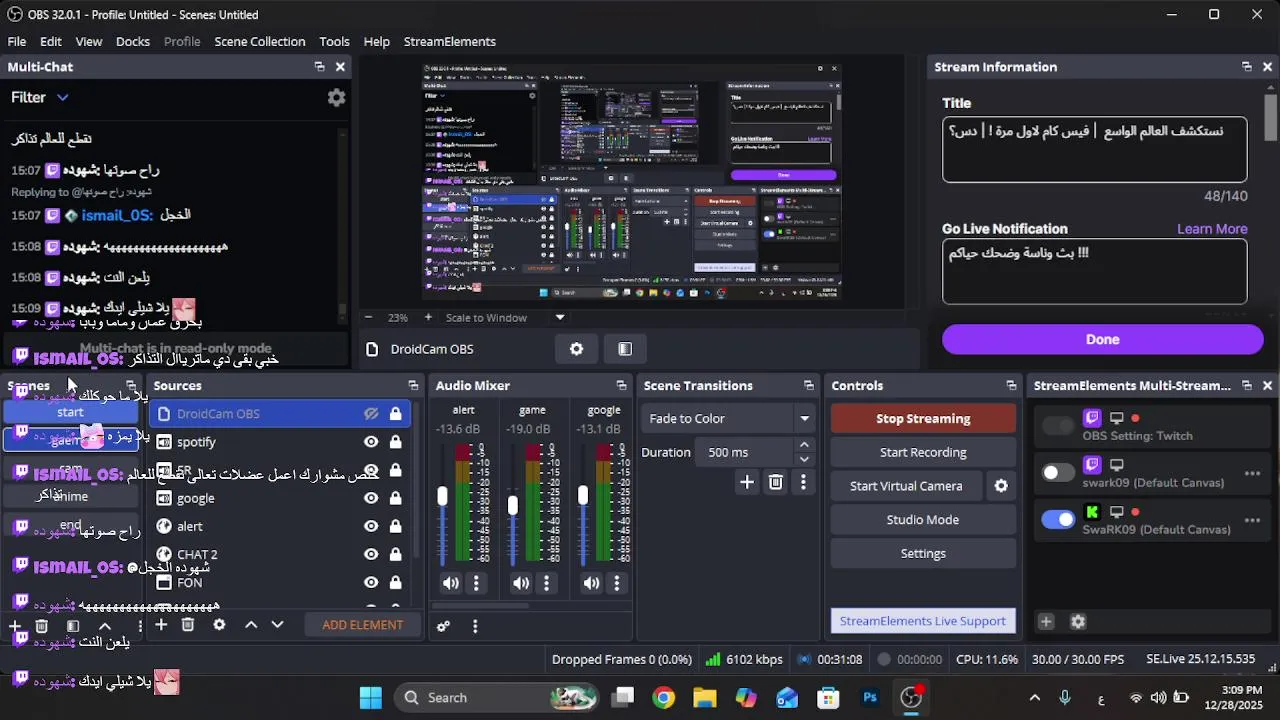The height and width of the screenshot is (720, 1280).
Task: Open Audio Mixer menu dots at bottom
Action: point(475,626)
